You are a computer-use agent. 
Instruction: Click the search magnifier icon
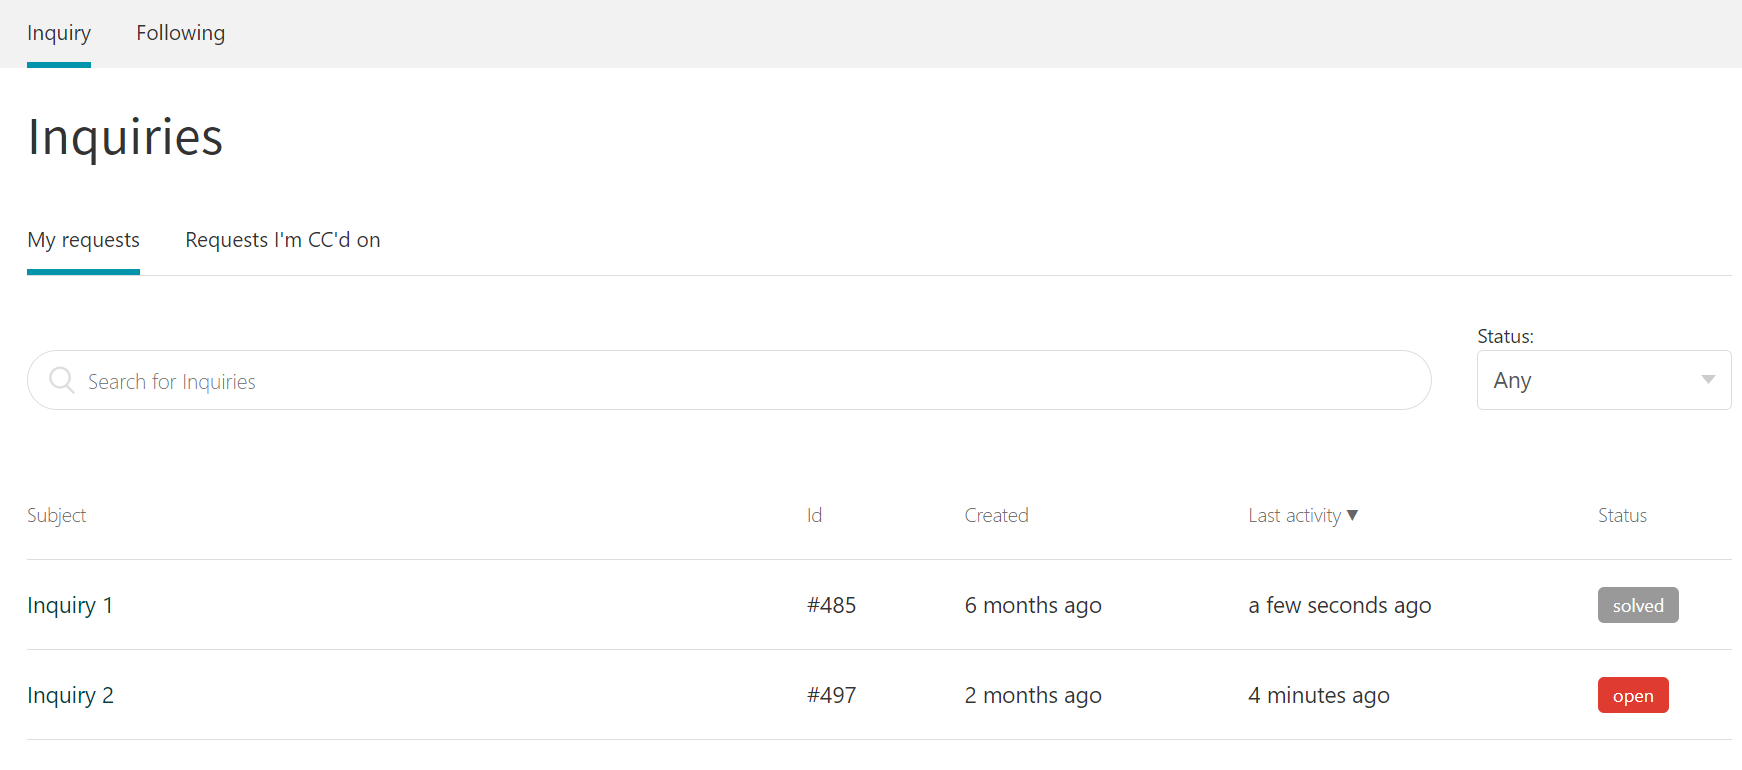[x=62, y=380]
